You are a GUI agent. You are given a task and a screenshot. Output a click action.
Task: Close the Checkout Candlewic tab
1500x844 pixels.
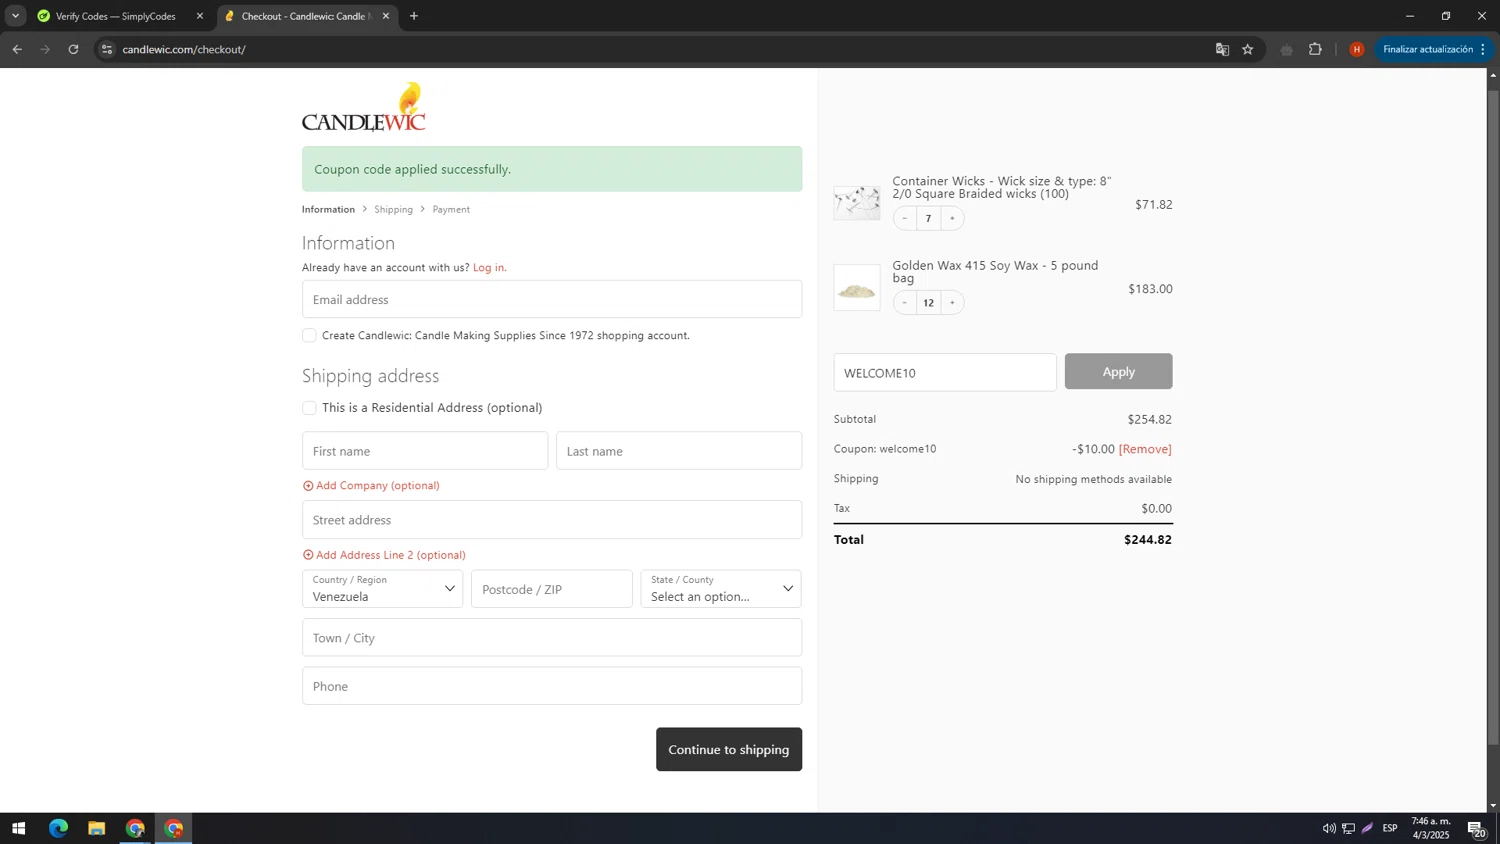click(x=386, y=16)
